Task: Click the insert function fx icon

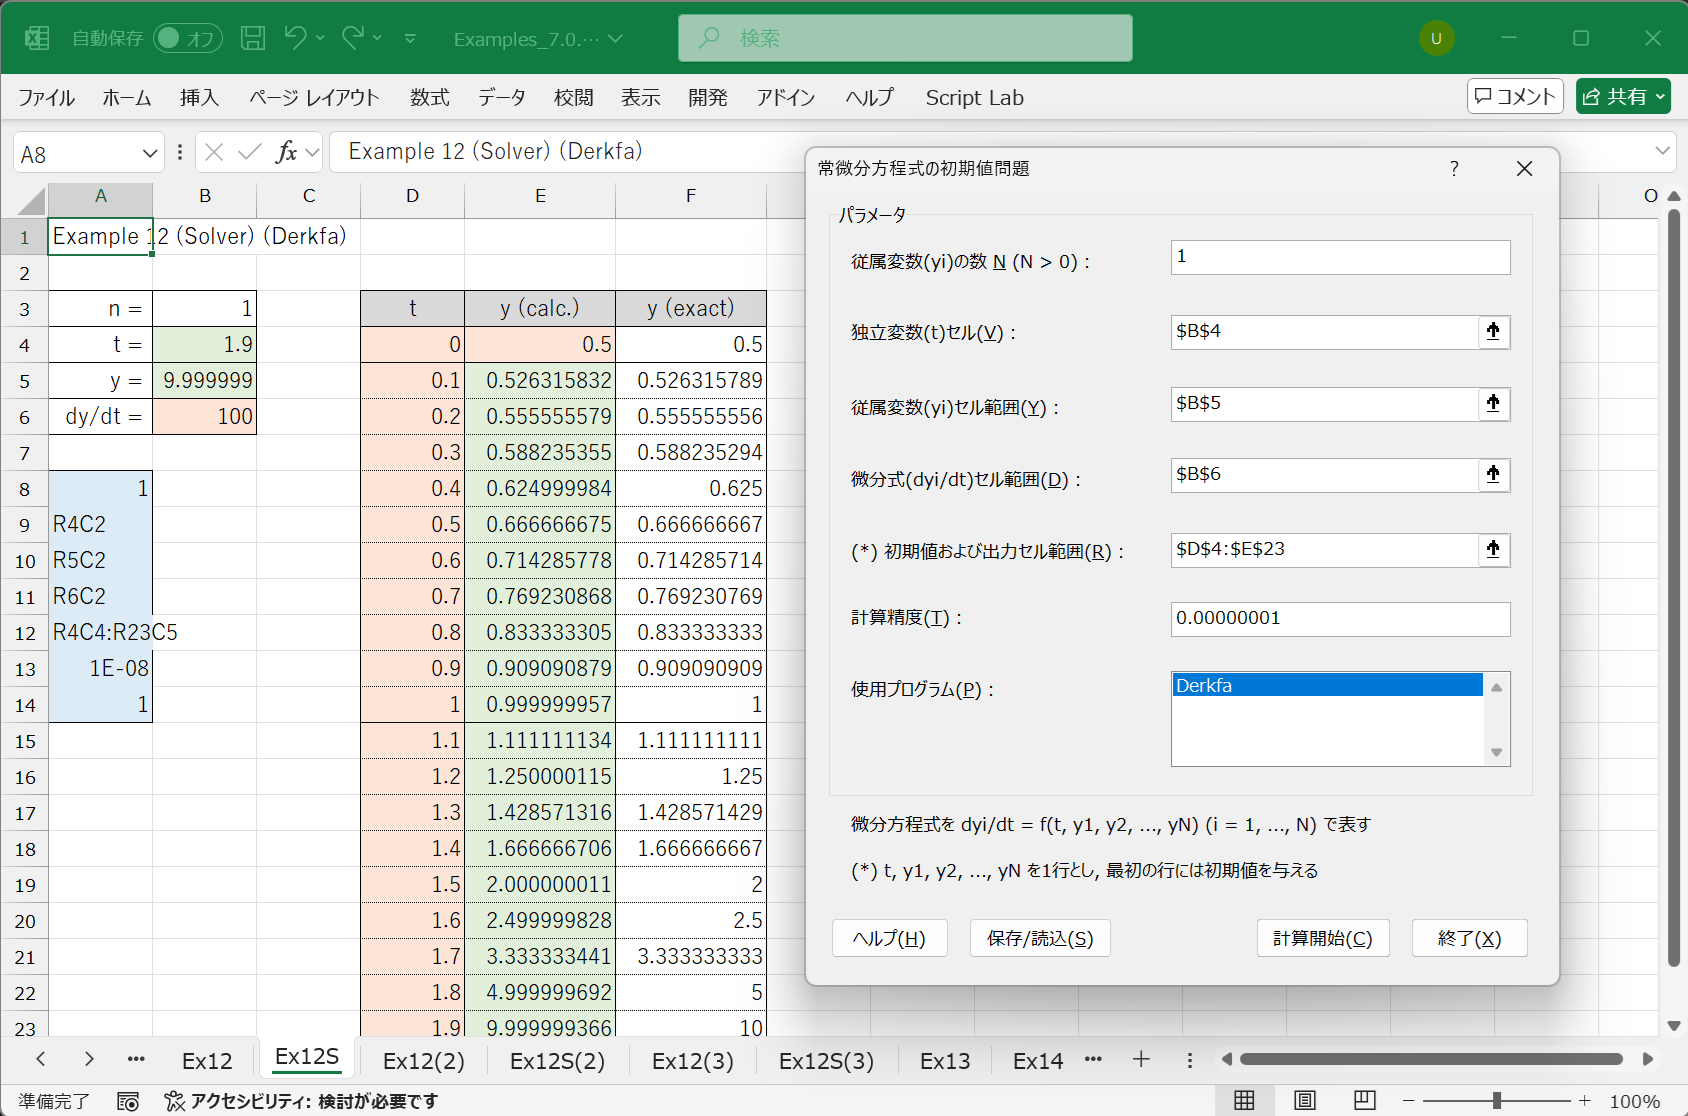Action: tap(286, 152)
